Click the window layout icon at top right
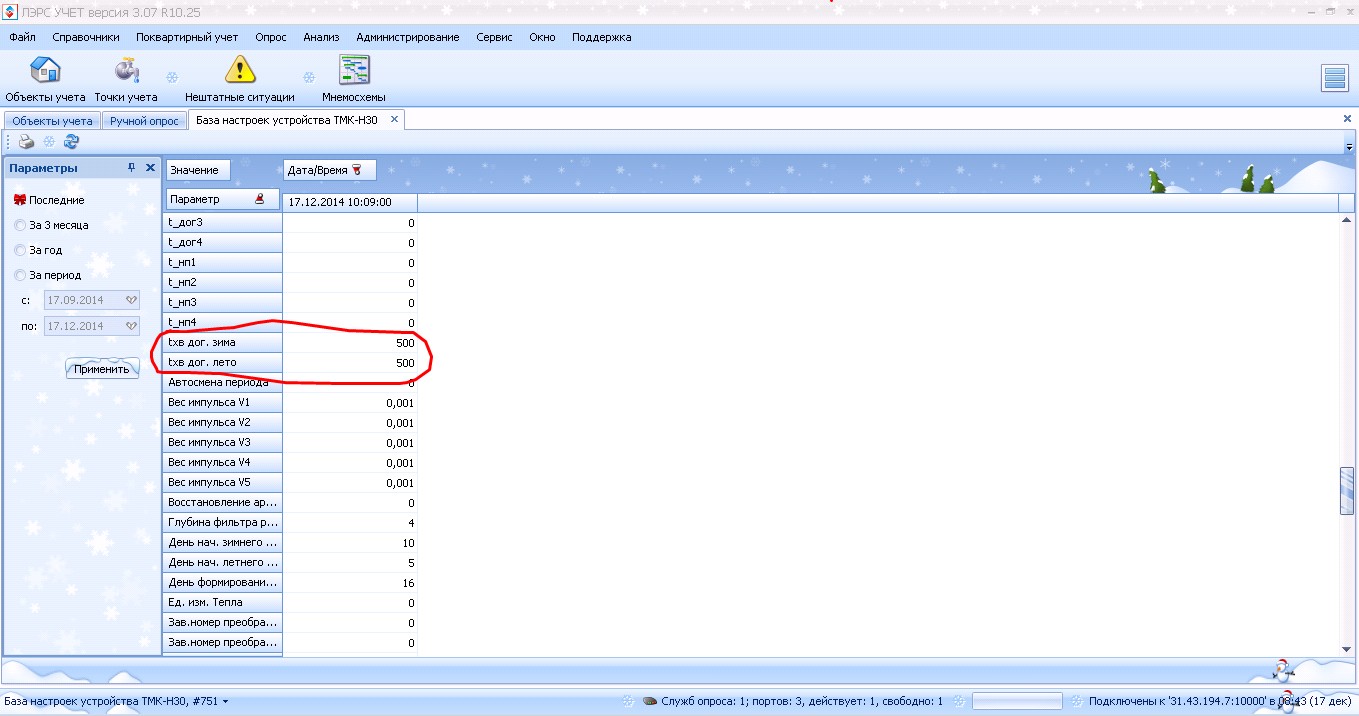This screenshot has width=1359, height=716. (1335, 78)
